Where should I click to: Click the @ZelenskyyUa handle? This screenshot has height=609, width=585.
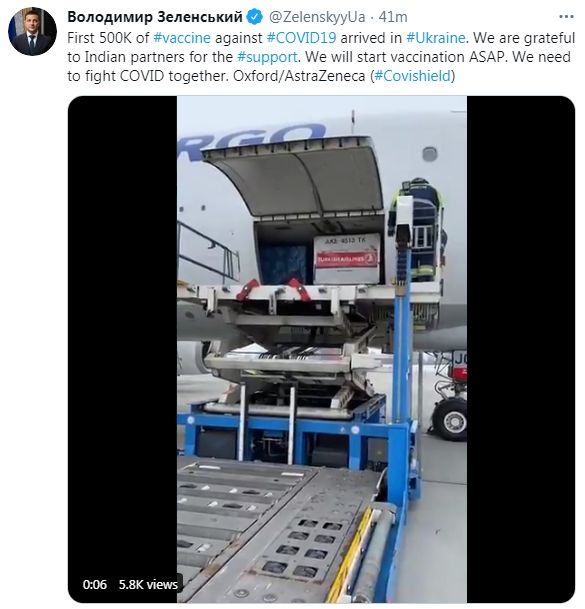[x=317, y=17]
